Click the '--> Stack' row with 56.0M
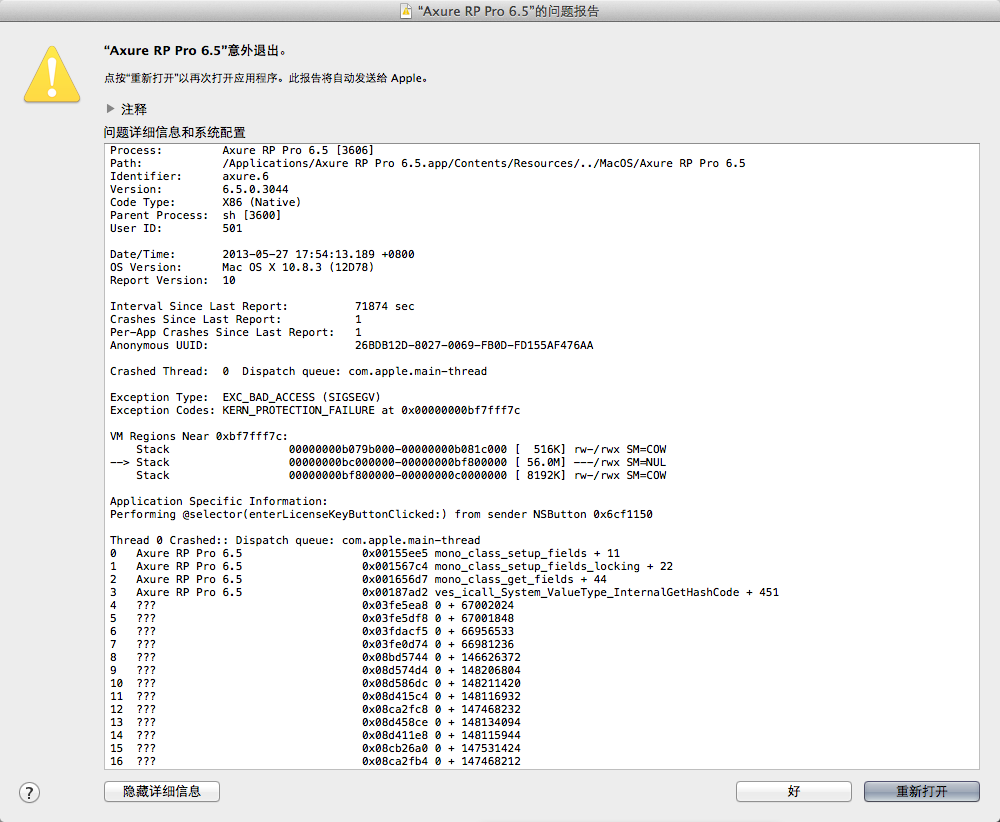 388,462
